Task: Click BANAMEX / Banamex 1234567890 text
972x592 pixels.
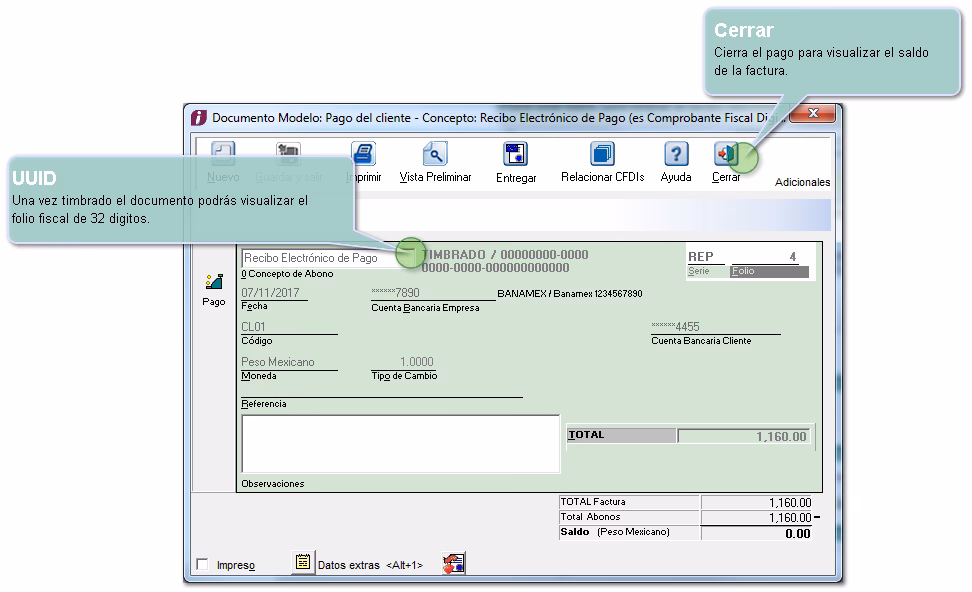Action: (x=570, y=293)
